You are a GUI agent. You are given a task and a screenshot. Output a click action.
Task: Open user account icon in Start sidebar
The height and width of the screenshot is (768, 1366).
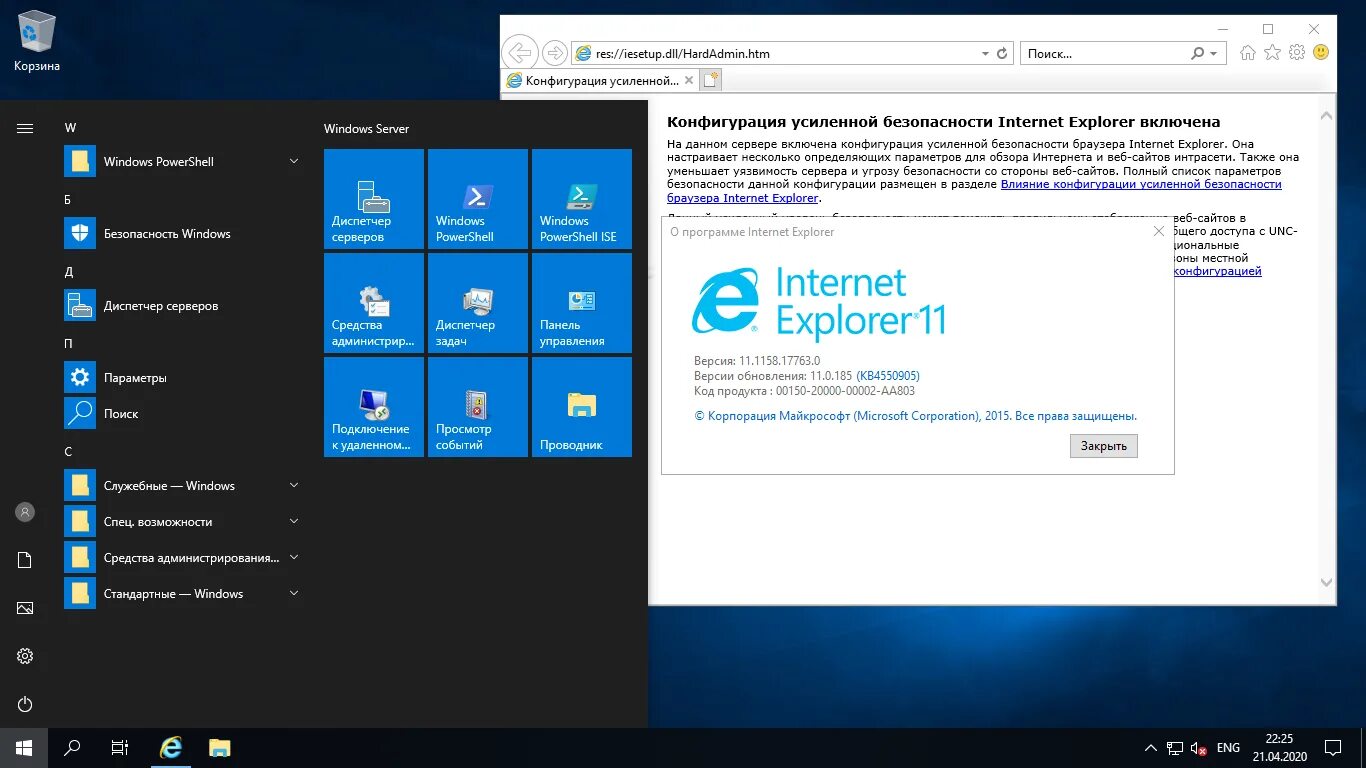25,512
